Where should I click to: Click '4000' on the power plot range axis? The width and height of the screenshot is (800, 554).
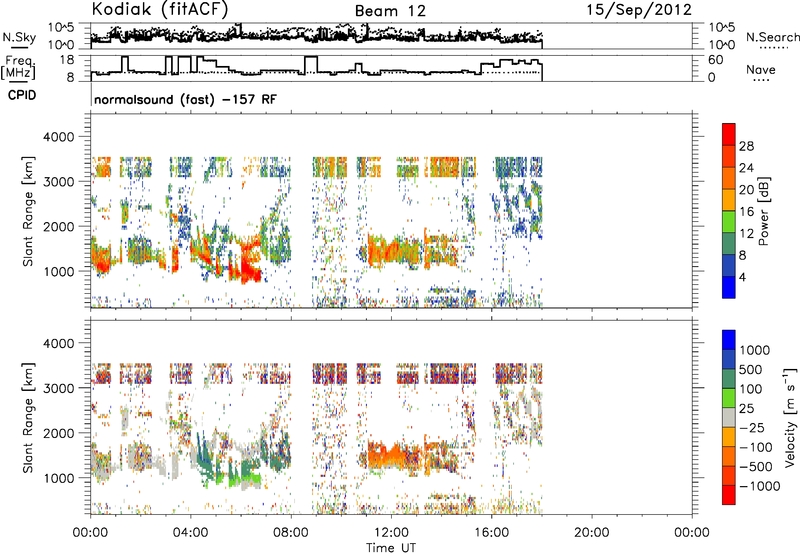click(58, 137)
